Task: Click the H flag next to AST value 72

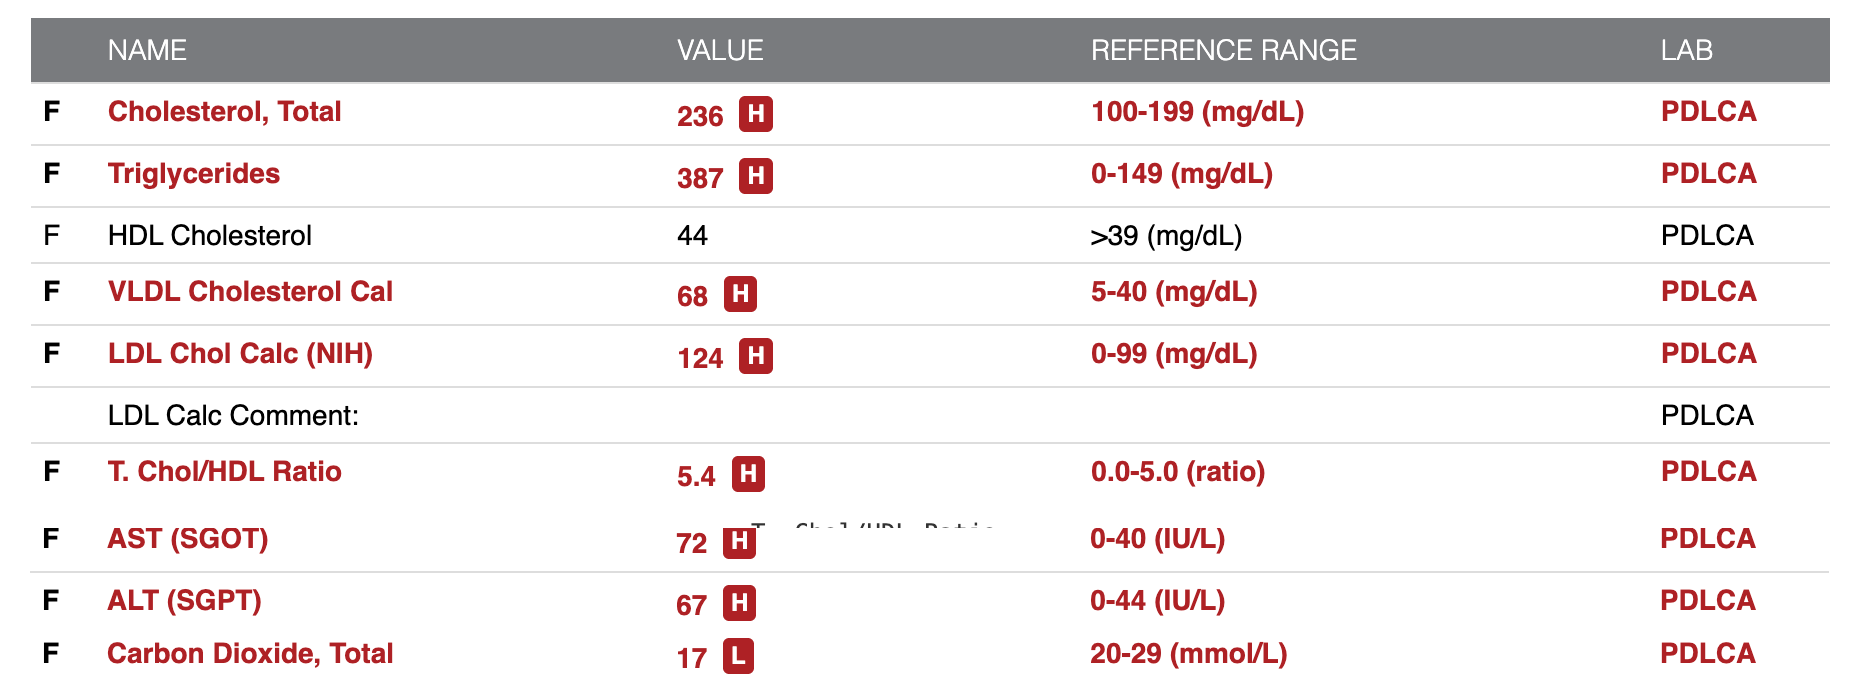Action: (x=739, y=541)
